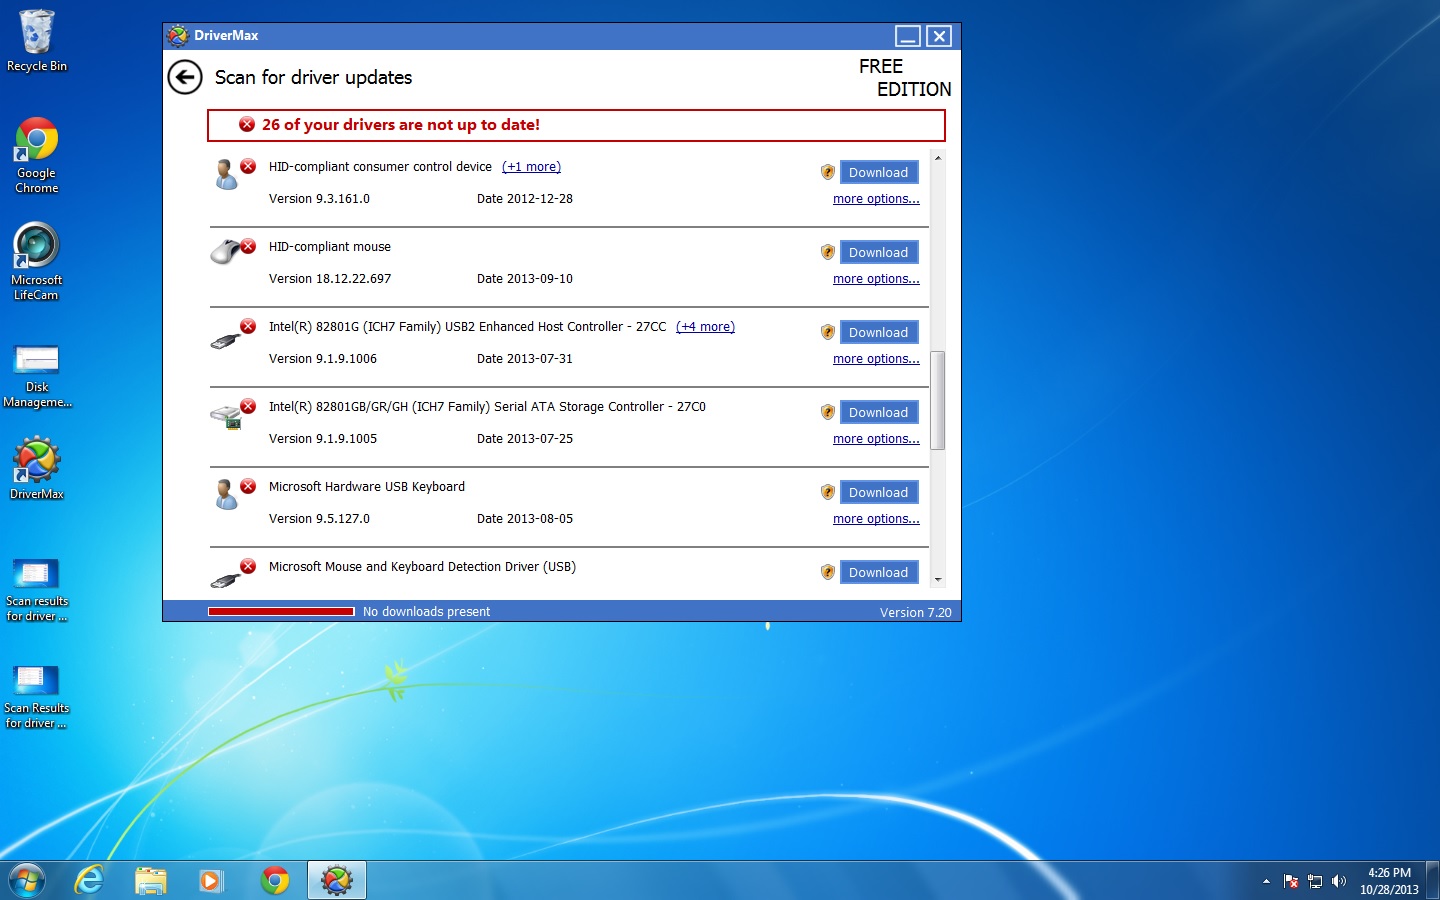Click the HID-compliant consumer control device icon

[x=227, y=175]
